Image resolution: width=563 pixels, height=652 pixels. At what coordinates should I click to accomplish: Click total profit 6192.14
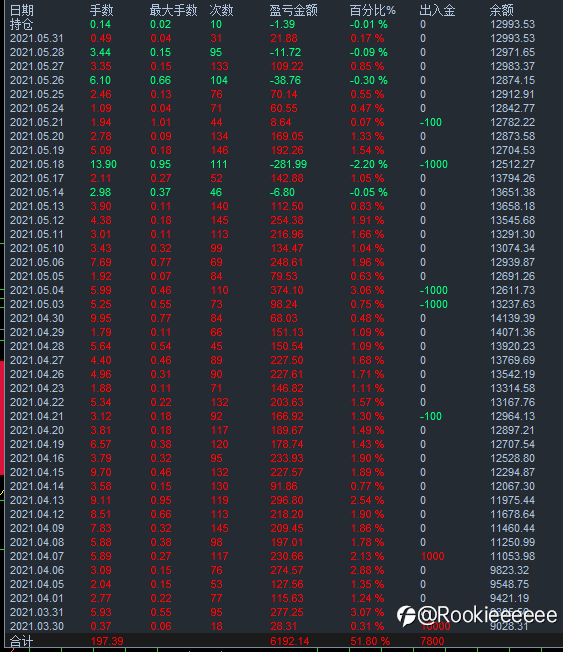coord(289,642)
